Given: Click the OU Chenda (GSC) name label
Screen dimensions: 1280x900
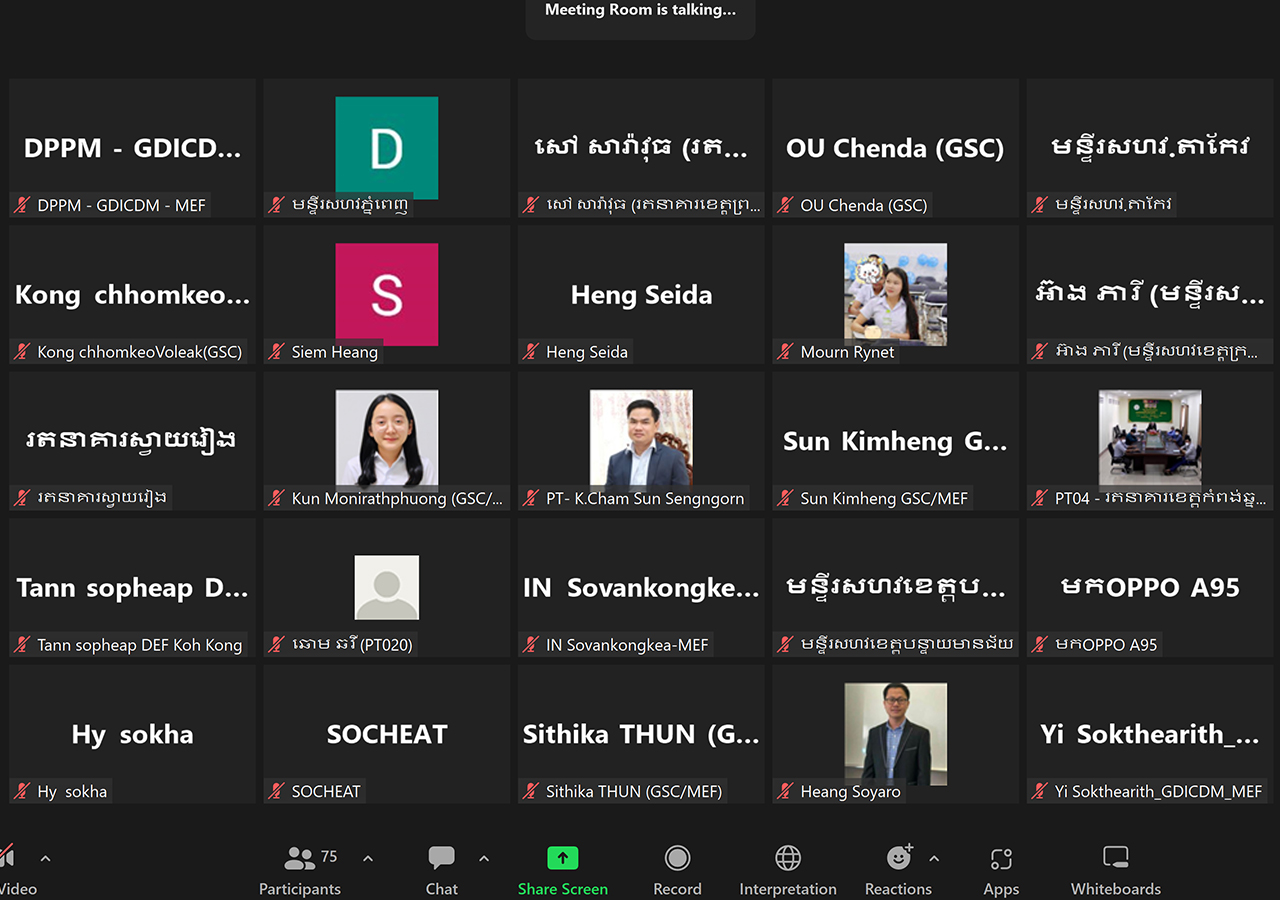Looking at the screenshot, I should [863, 205].
